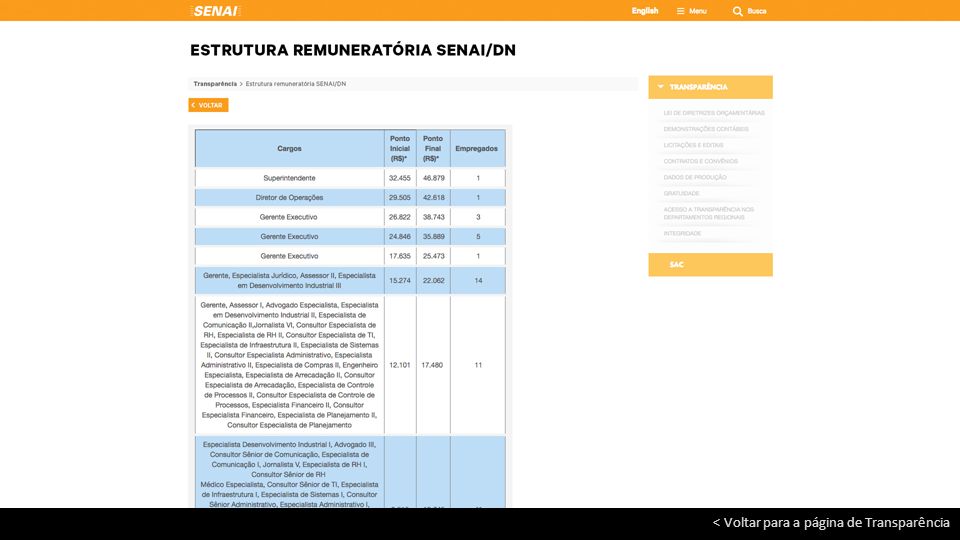Open 'Integridade' sidebar item

click(682, 233)
